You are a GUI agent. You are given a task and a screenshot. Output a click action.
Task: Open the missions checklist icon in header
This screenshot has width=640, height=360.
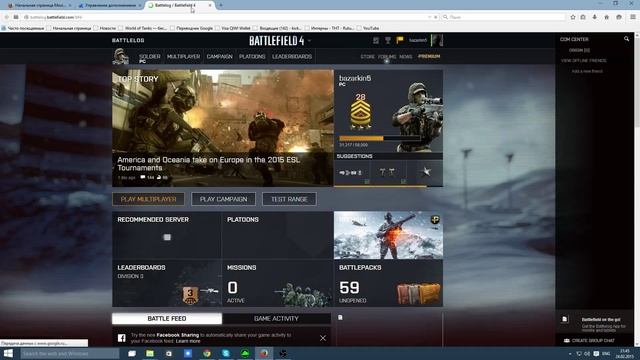pos(376,40)
